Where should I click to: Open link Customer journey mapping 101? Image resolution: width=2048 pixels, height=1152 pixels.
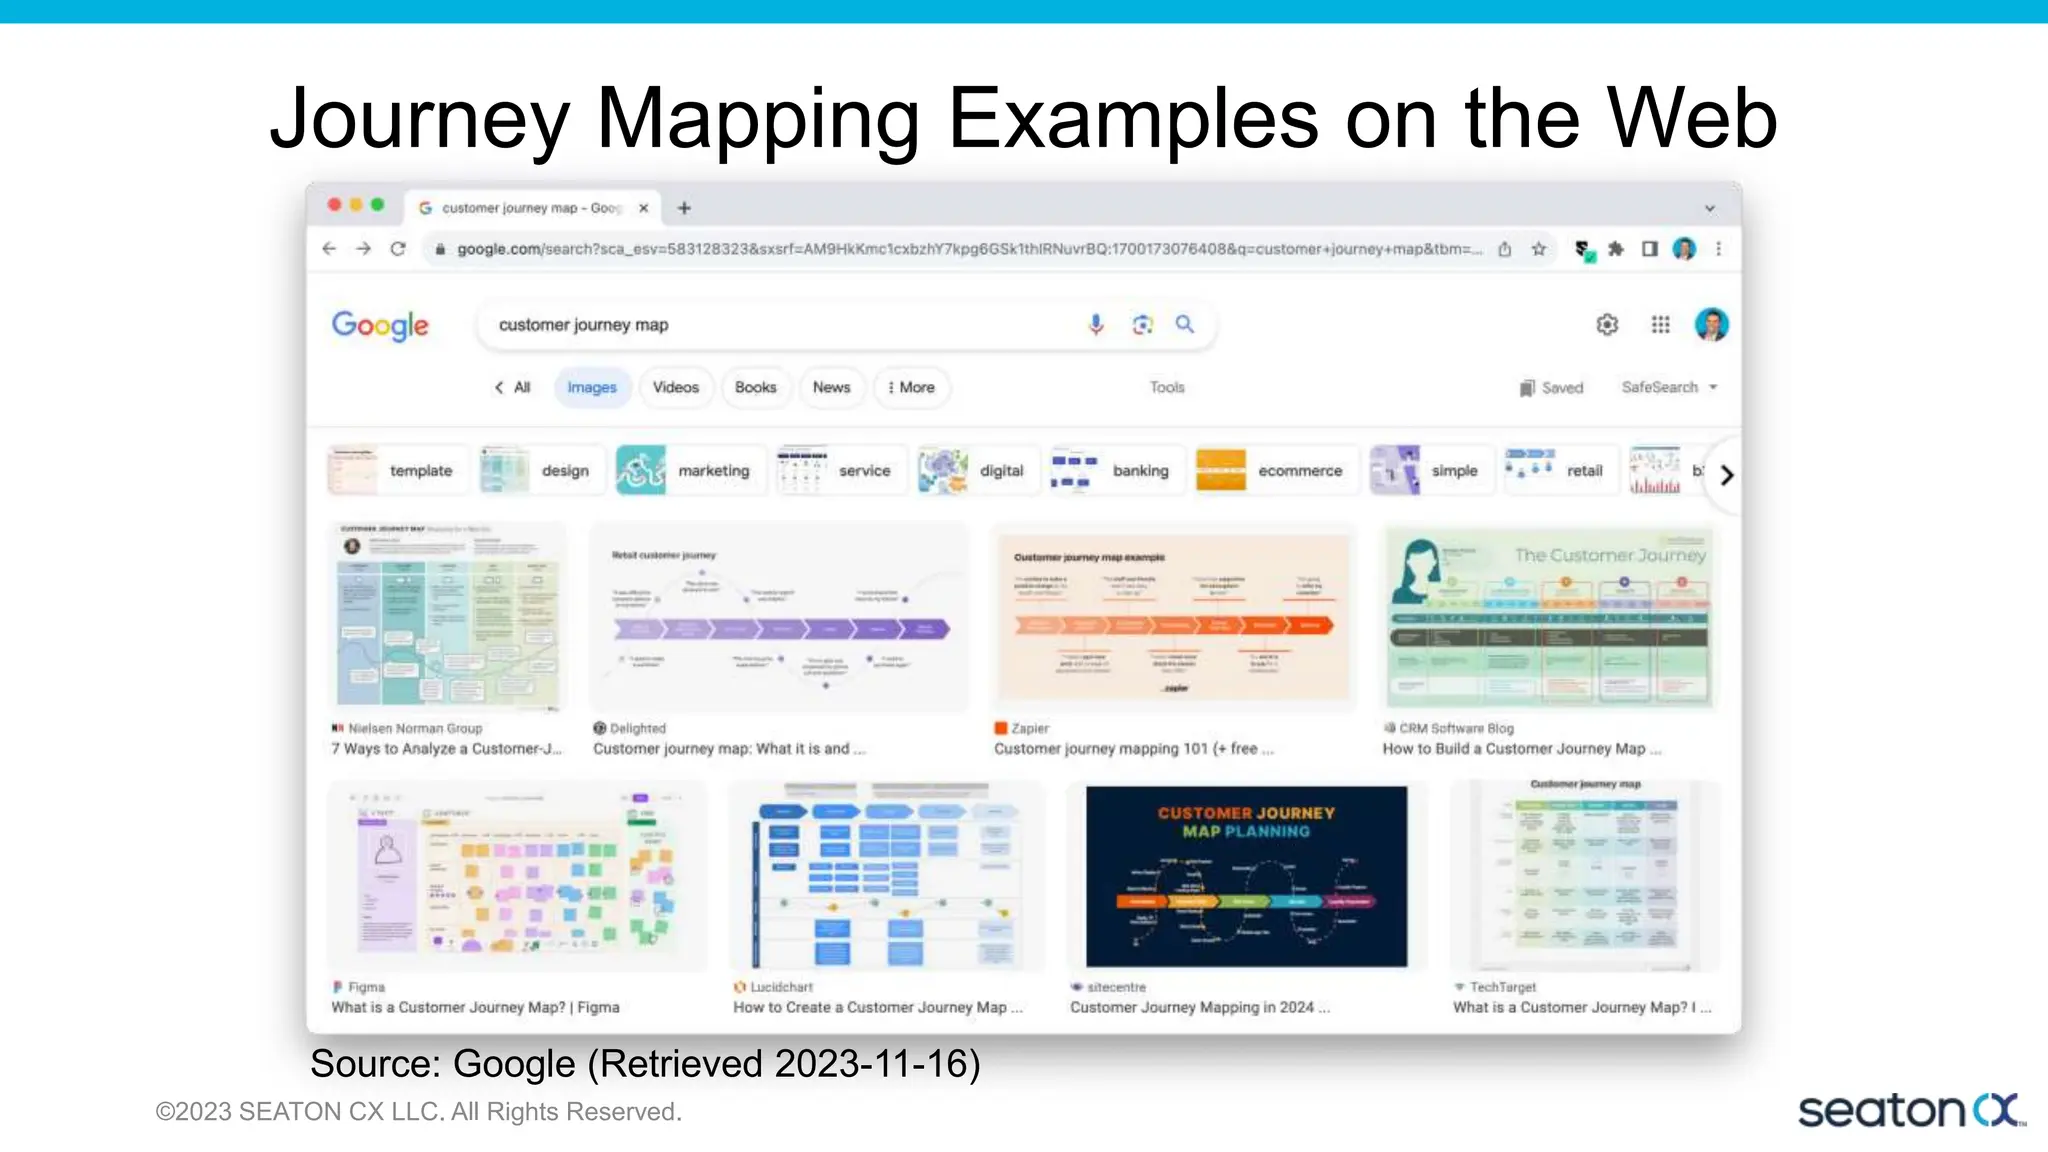tap(1134, 749)
